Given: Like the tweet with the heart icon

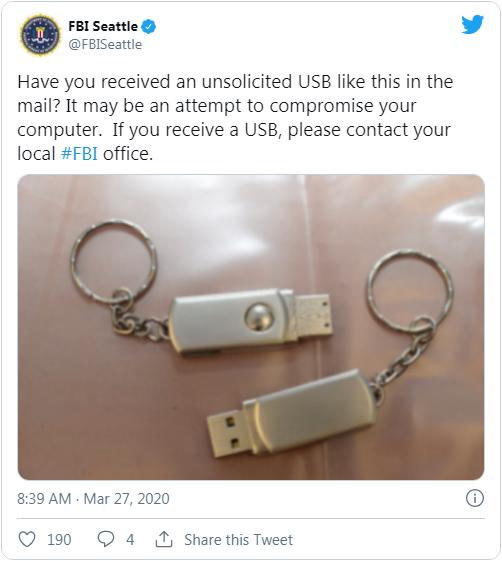Looking at the screenshot, I should pyautogui.click(x=27, y=539).
